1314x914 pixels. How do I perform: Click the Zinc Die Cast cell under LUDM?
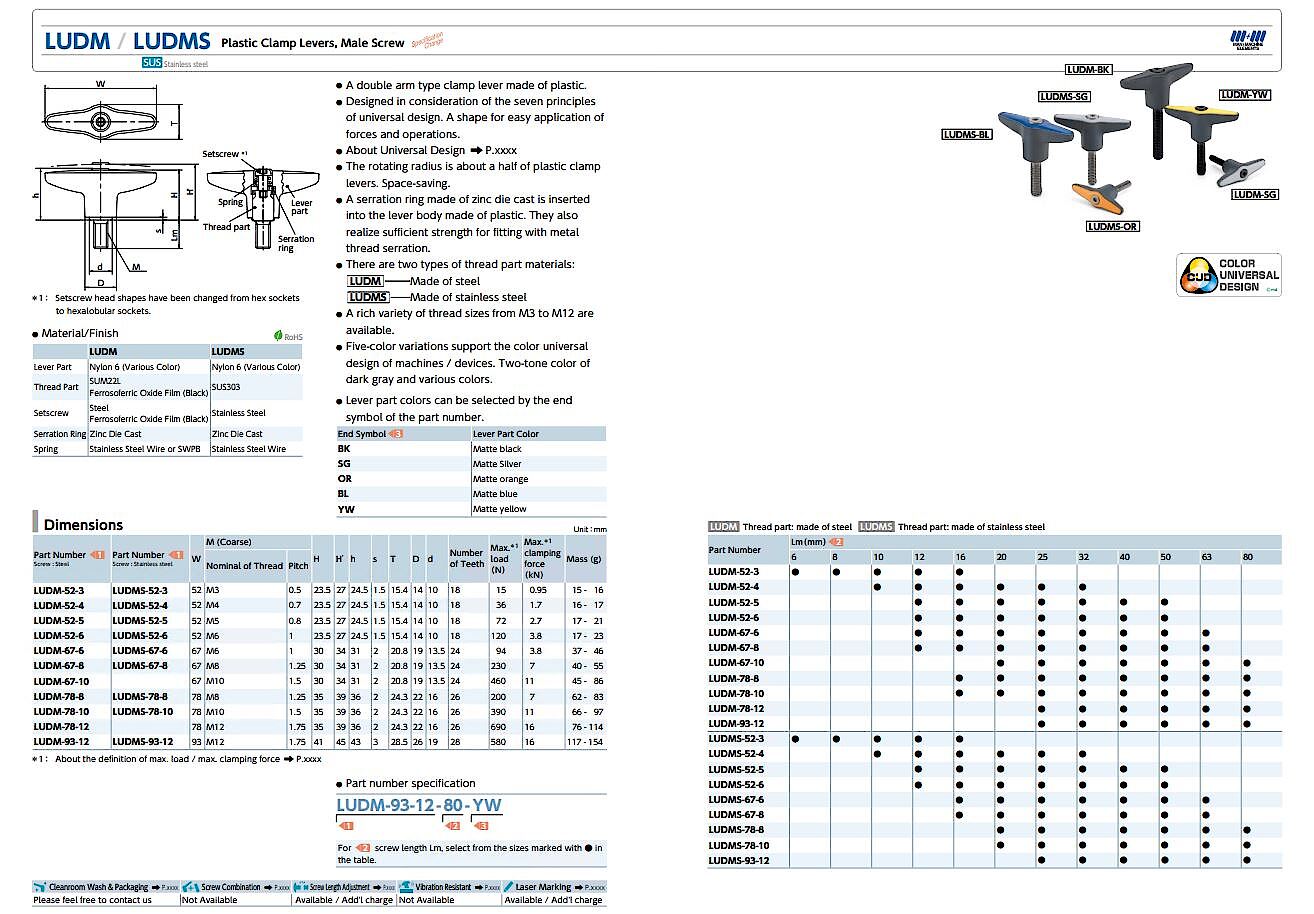coord(148,434)
